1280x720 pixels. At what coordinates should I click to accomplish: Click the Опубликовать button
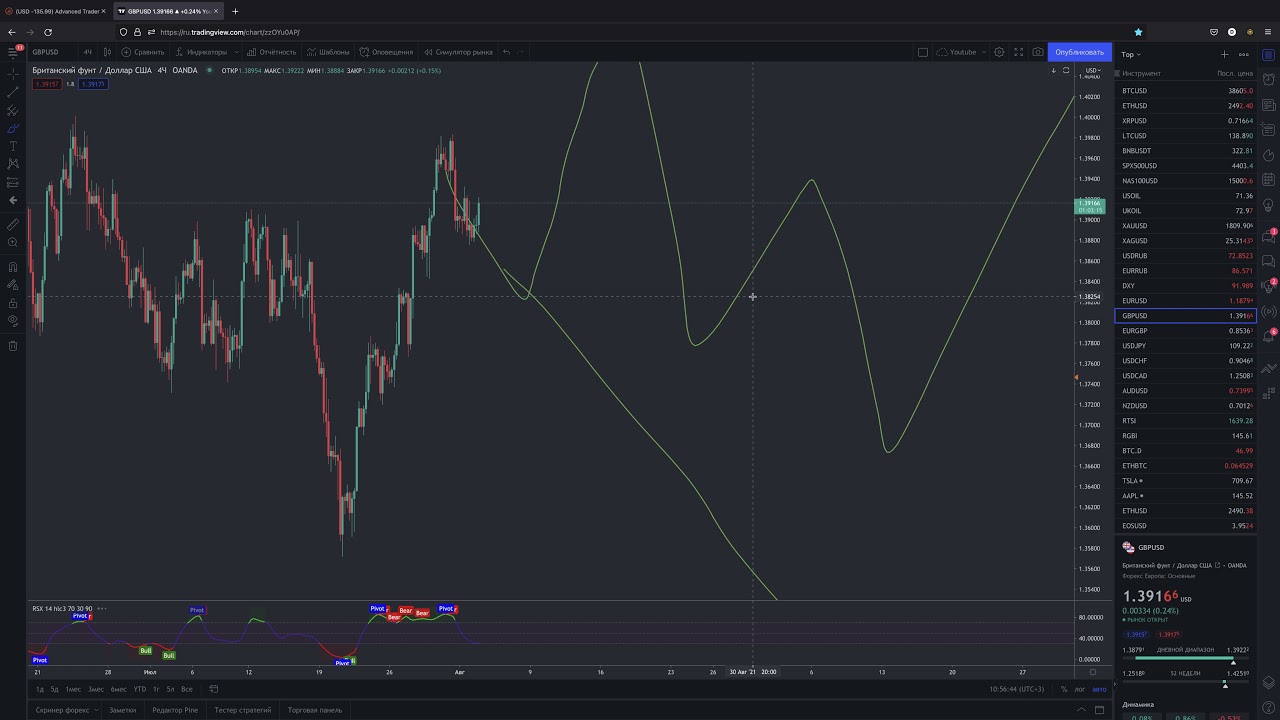1079,52
